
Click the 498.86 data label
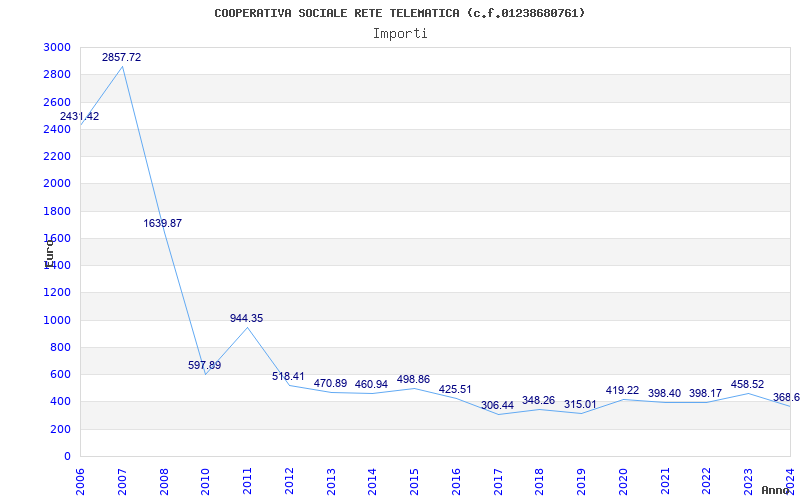point(413,379)
